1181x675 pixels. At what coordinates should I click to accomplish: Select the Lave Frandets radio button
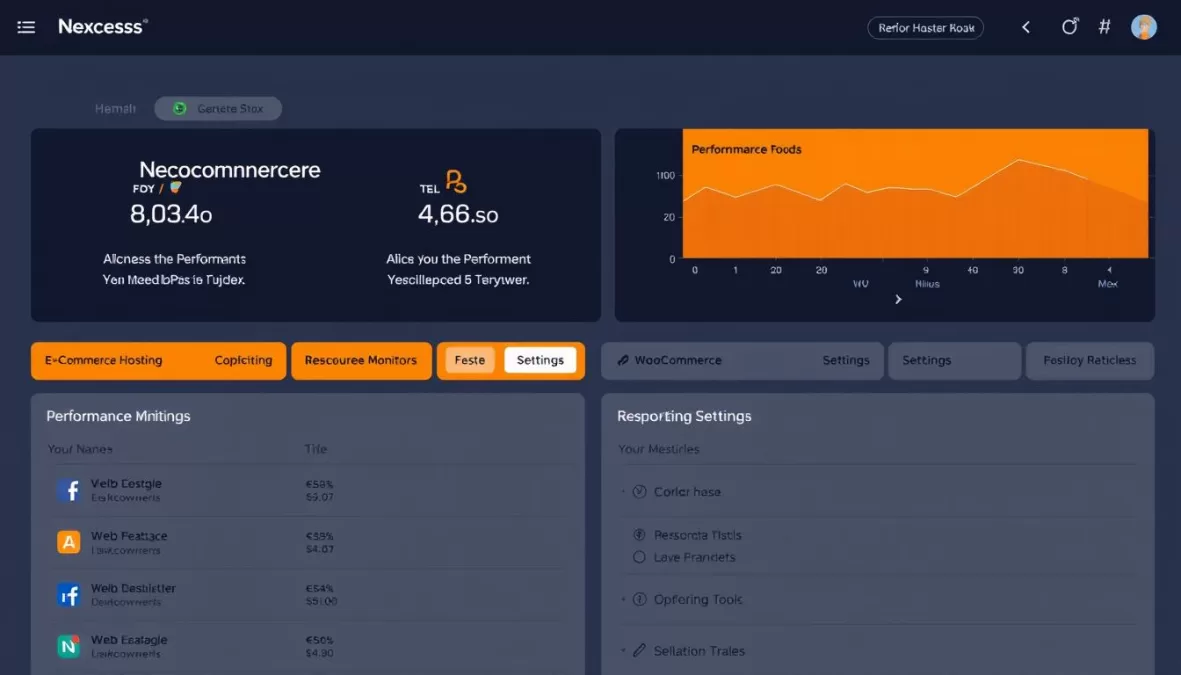pyautogui.click(x=639, y=557)
